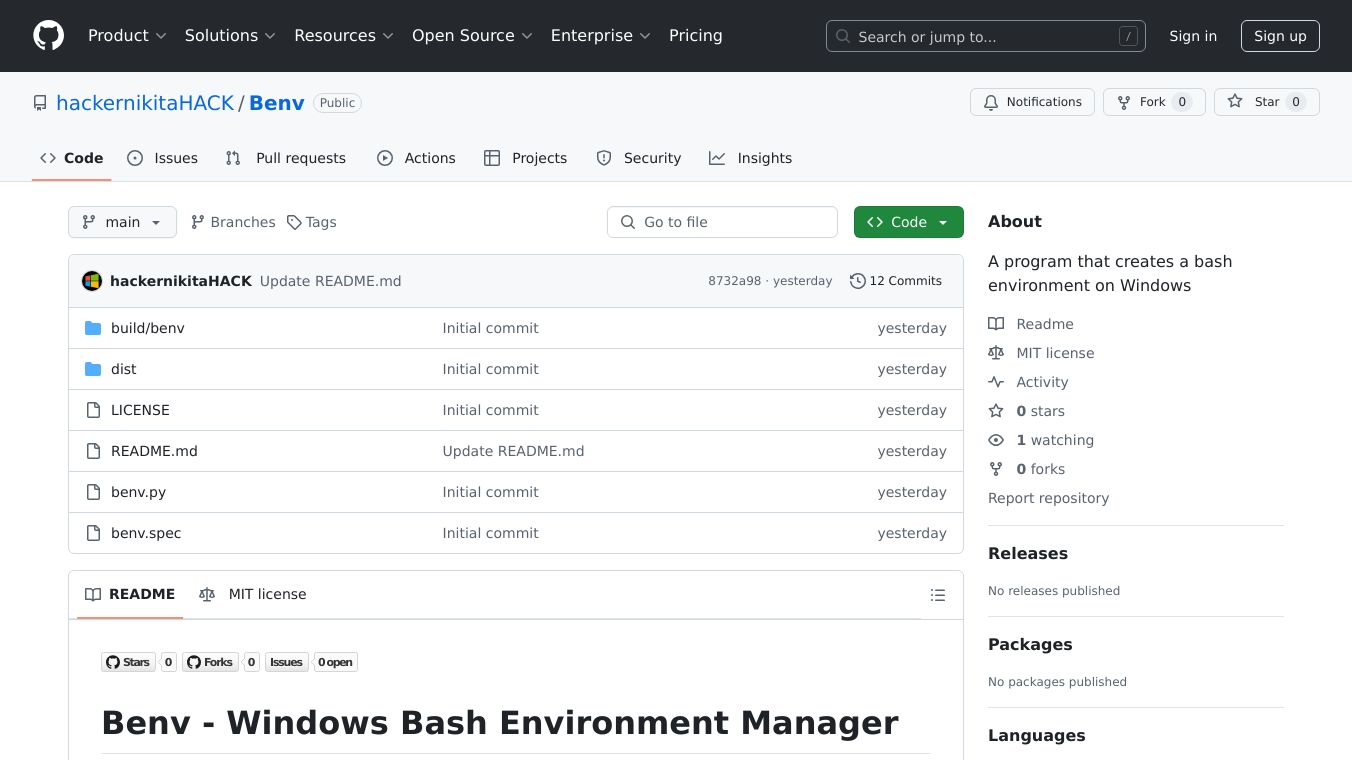Fork the Benv repository

[1153, 102]
